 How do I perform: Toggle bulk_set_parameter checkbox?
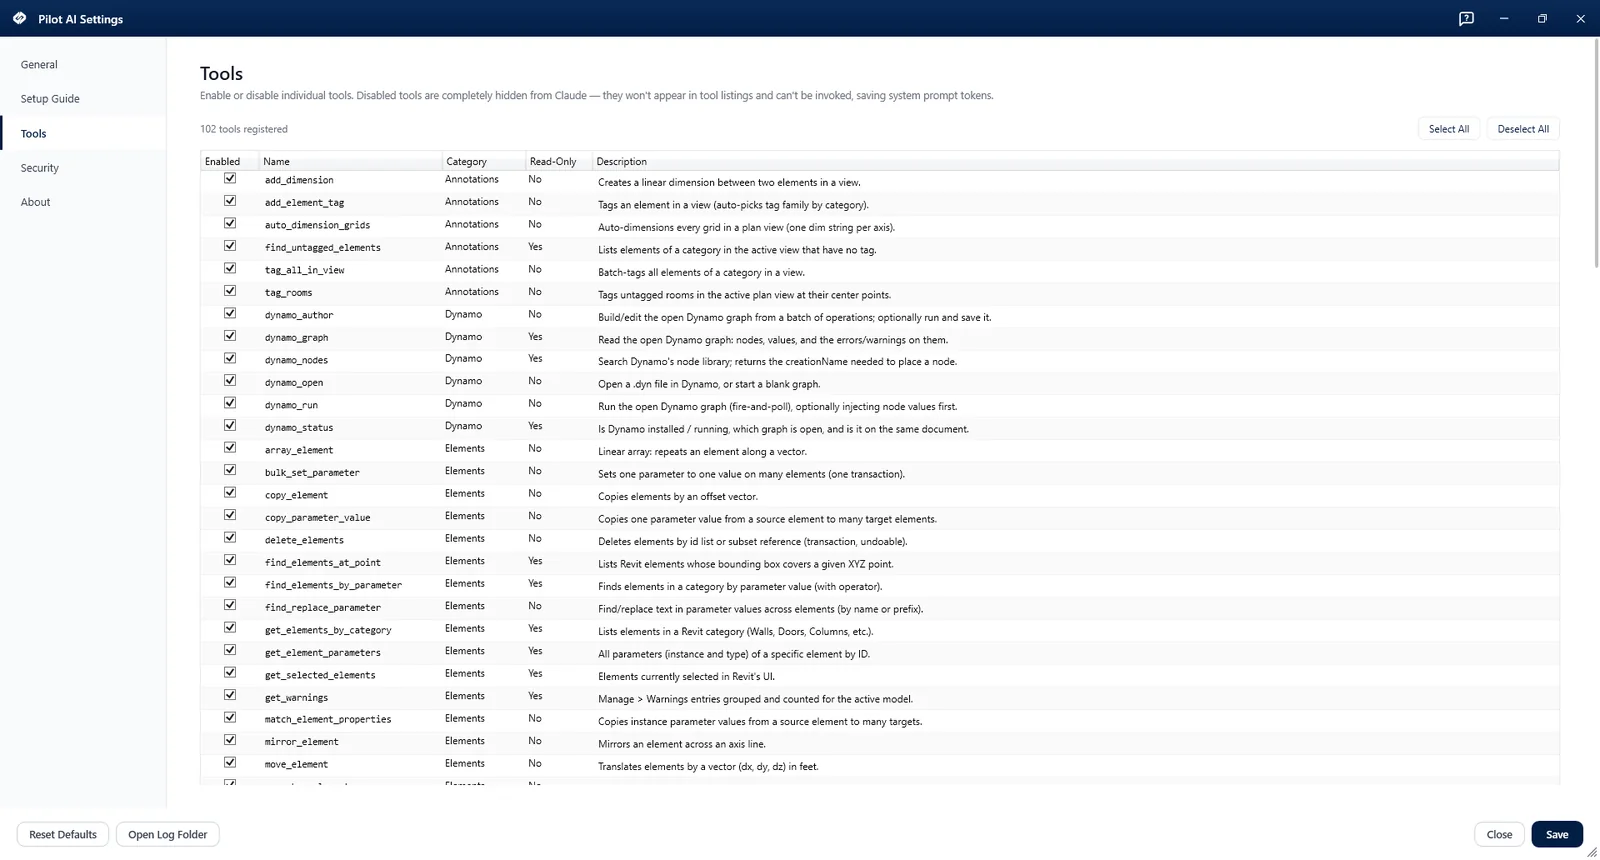tap(230, 470)
